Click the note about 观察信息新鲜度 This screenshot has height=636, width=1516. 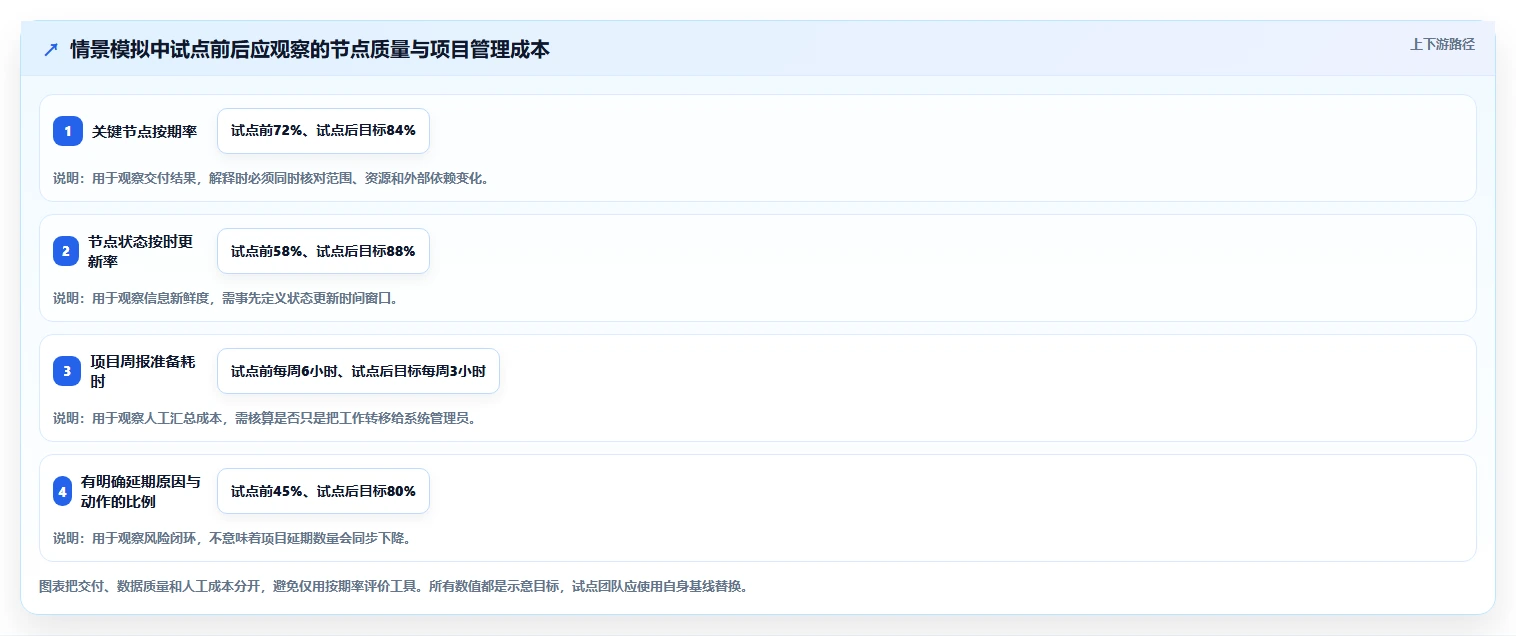[226, 298]
